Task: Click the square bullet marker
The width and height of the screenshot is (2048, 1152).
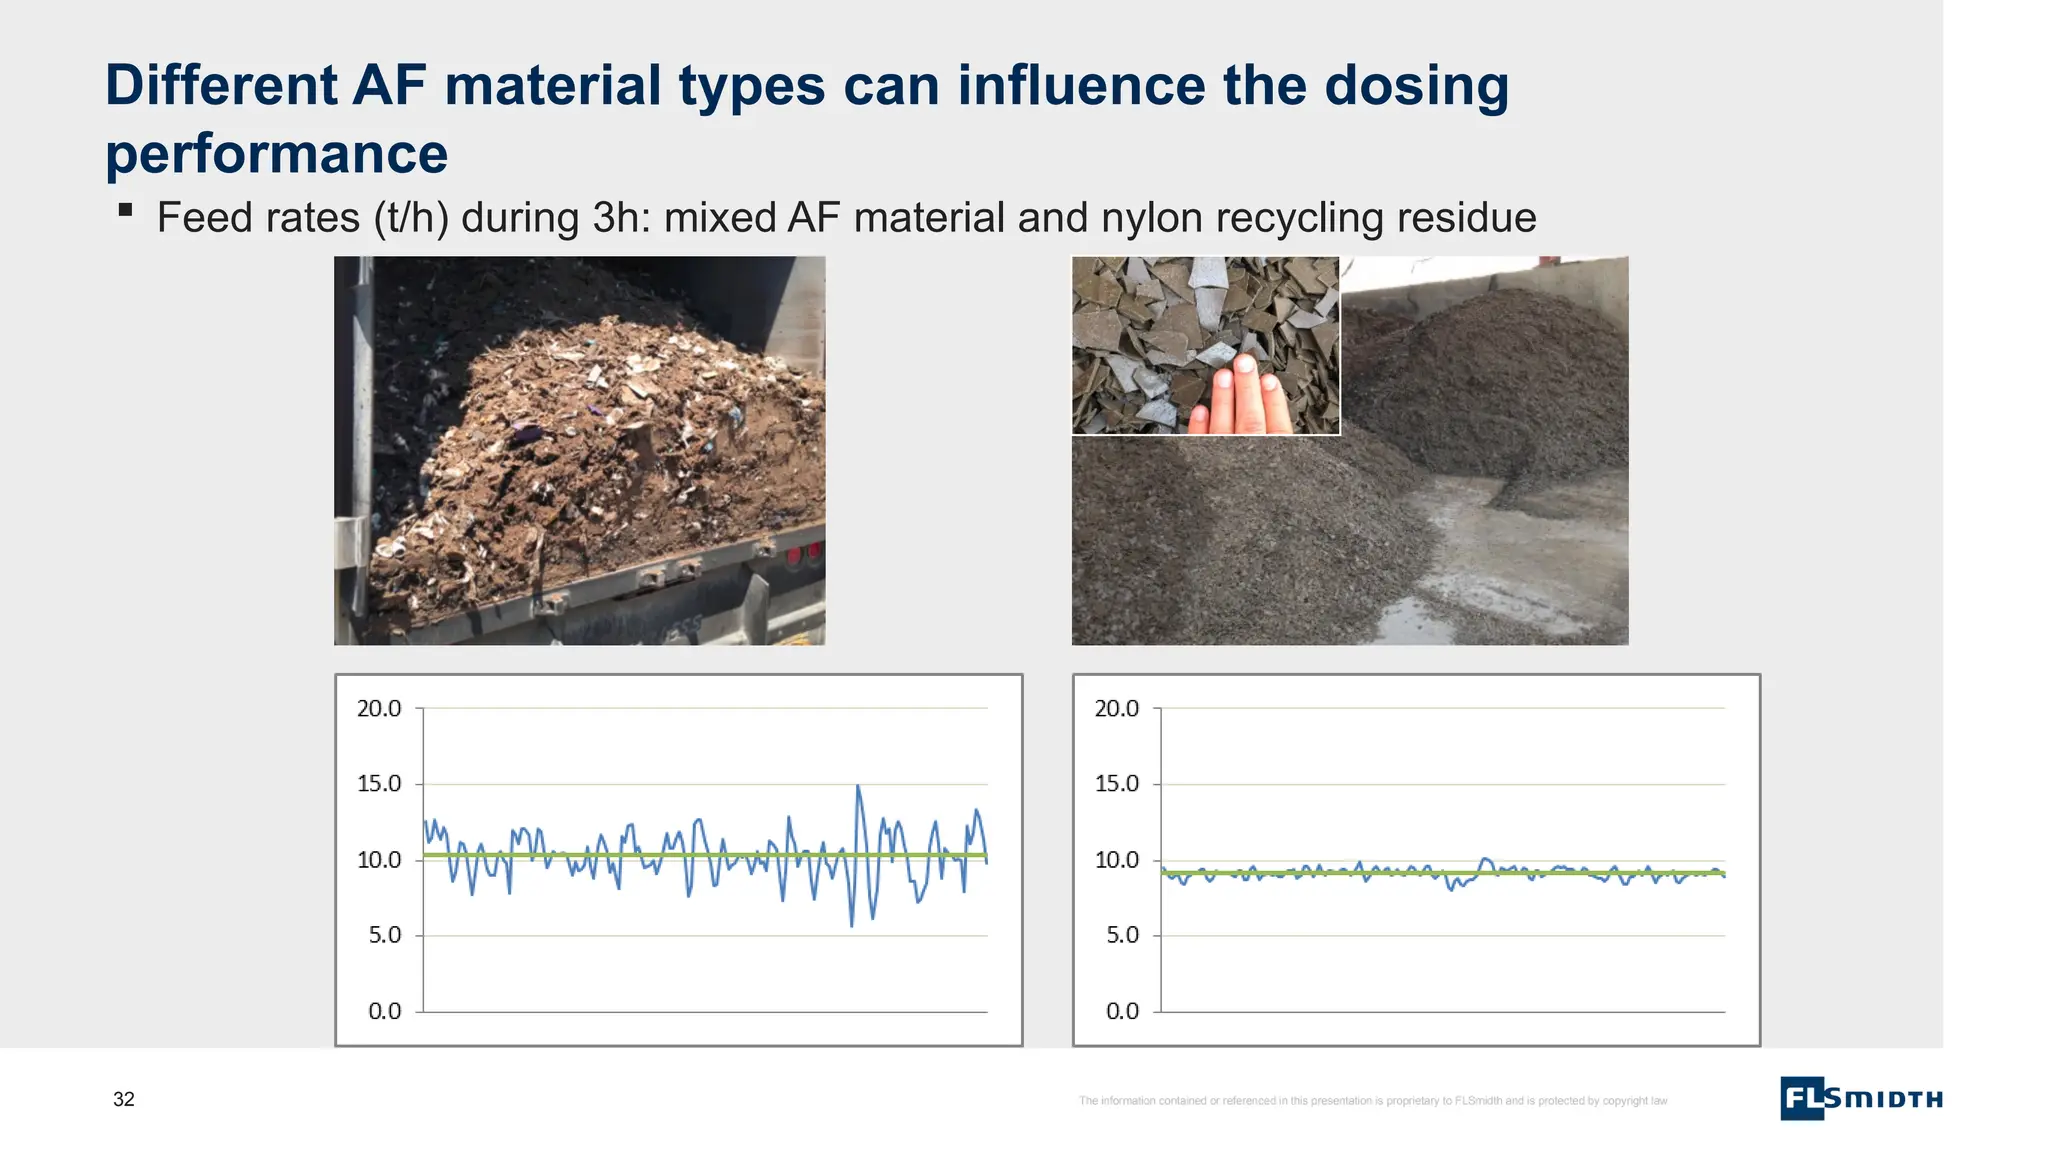Action: tap(125, 210)
